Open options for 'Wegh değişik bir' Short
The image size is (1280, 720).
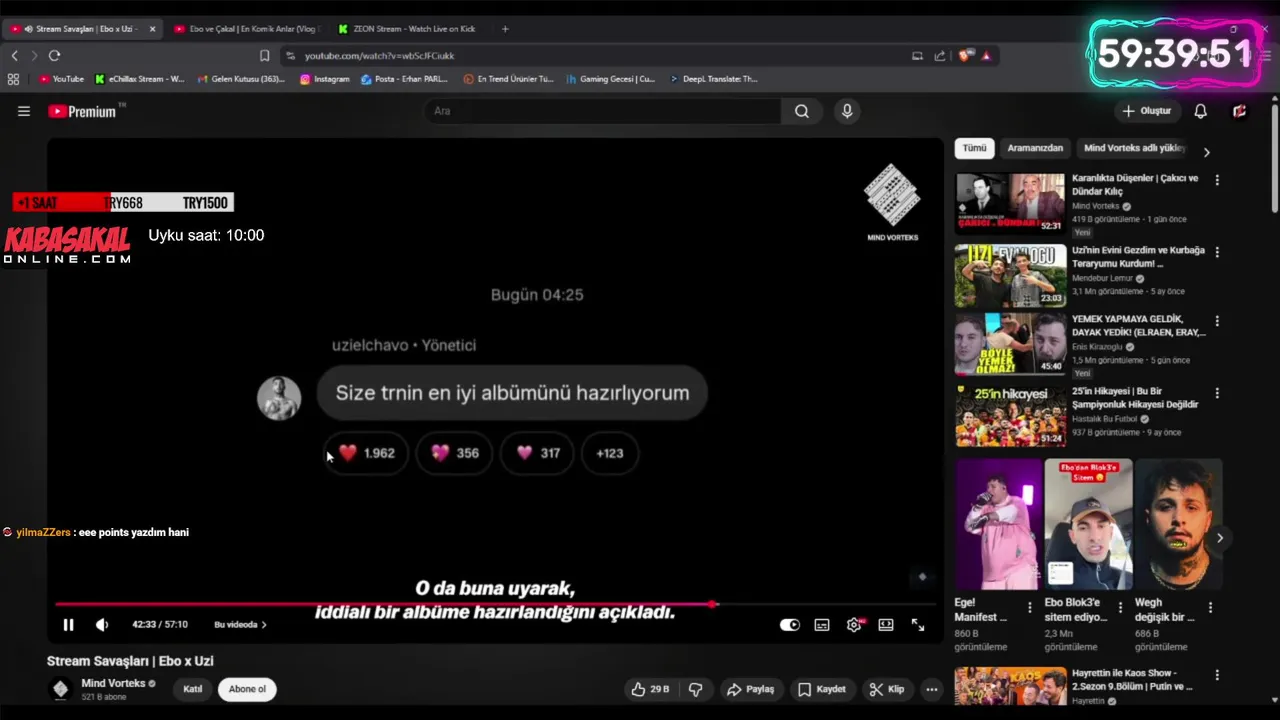1210,607
